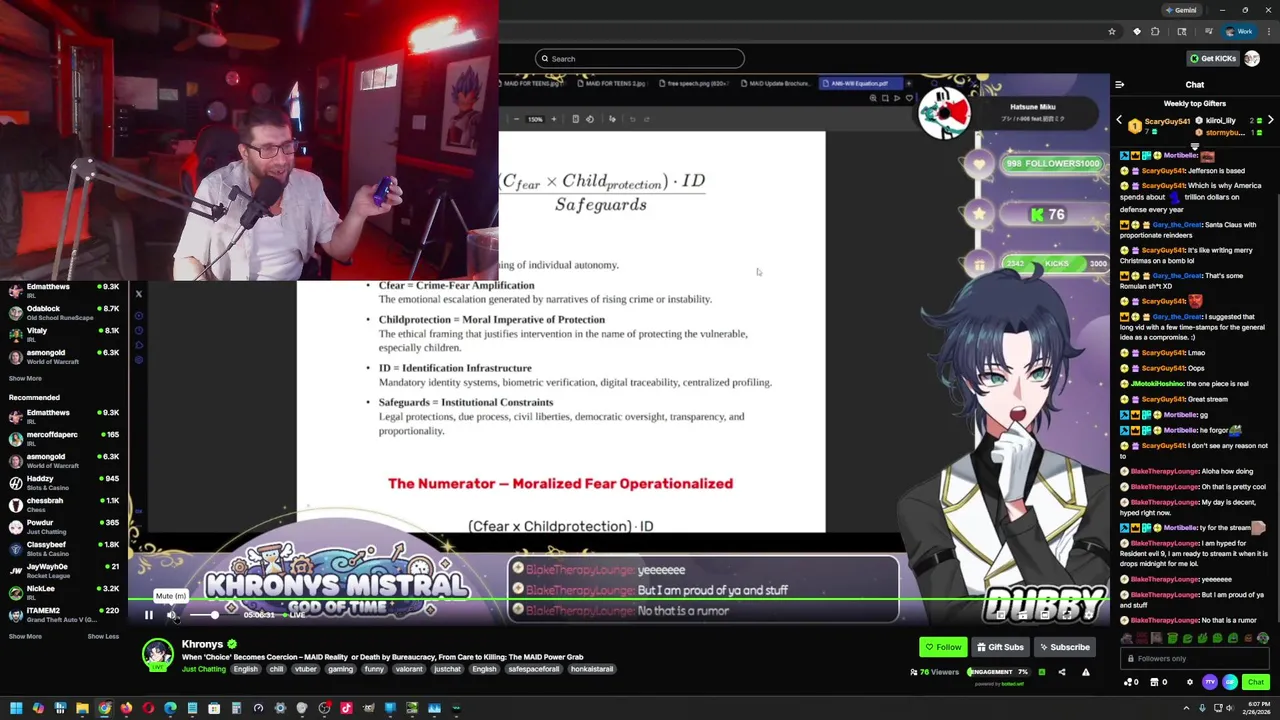Open chessbrah recommended channel
The image size is (1280, 720).
click(x=64, y=504)
